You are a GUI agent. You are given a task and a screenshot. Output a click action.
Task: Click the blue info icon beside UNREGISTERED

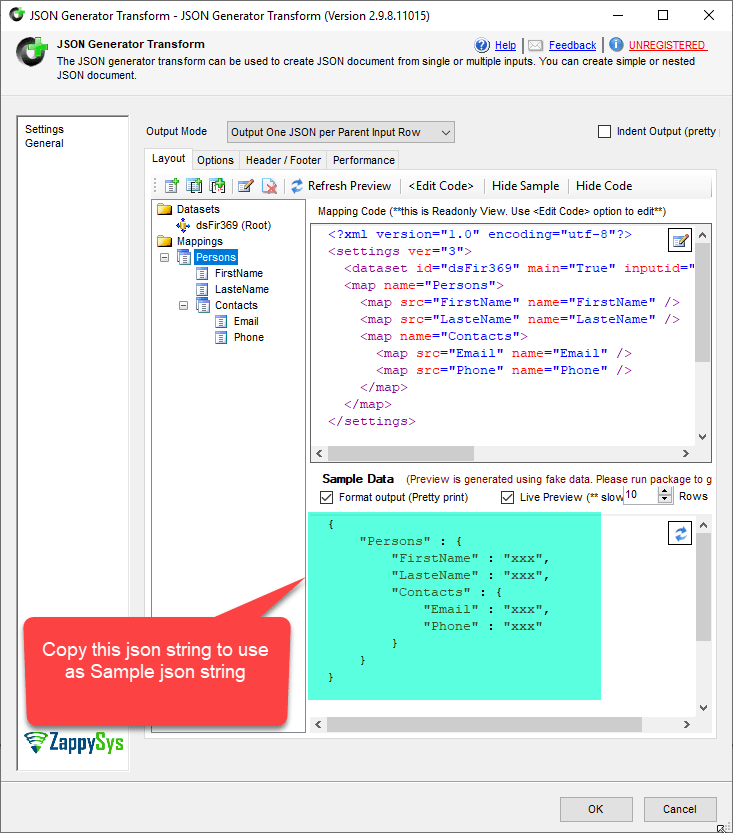[x=616, y=45]
